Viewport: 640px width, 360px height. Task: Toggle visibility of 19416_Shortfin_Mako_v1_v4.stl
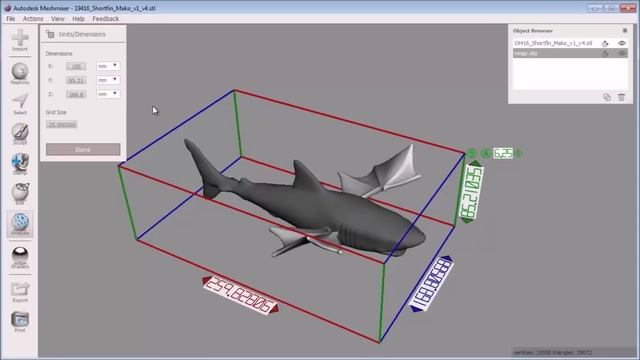pyautogui.click(x=622, y=43)
